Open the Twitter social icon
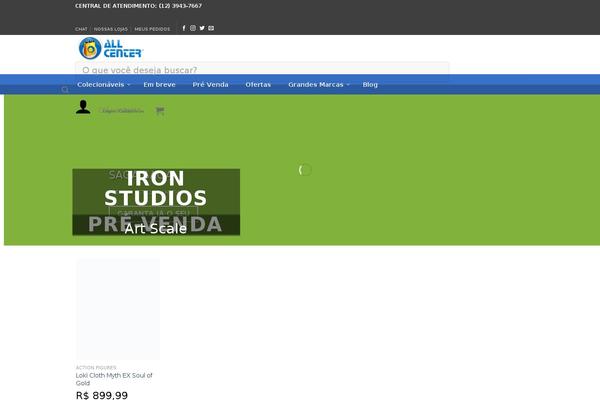Viewport: 600px width, 400px height. click(x=202, y=28)
